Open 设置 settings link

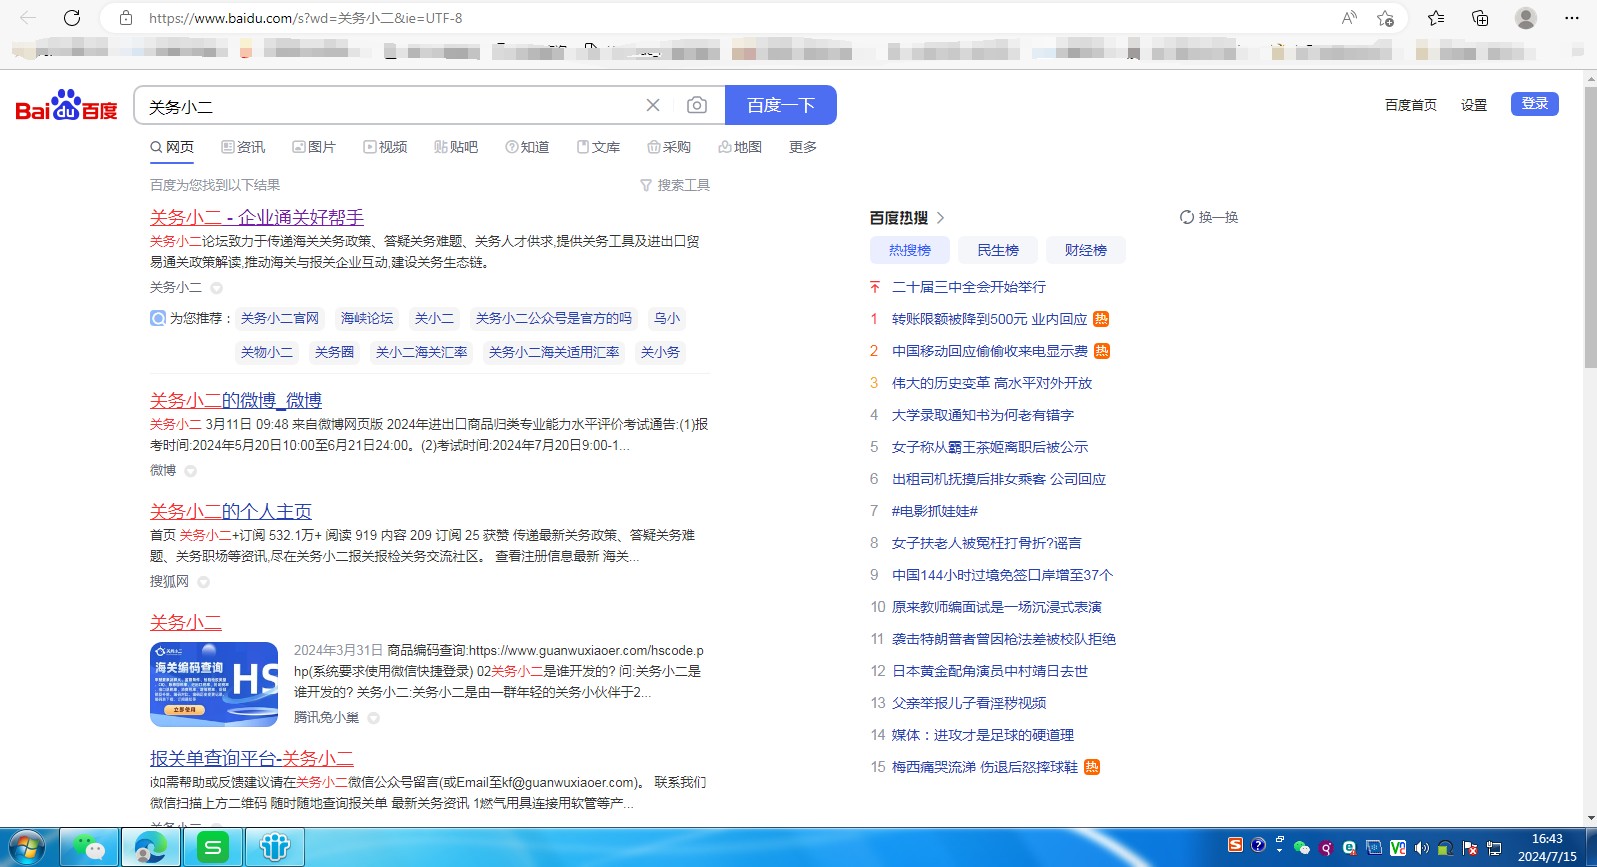[x=1473, y=105]
